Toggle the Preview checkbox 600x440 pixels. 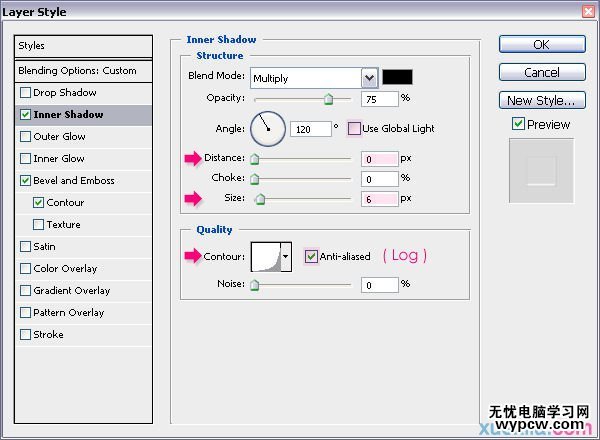[518, 124]
